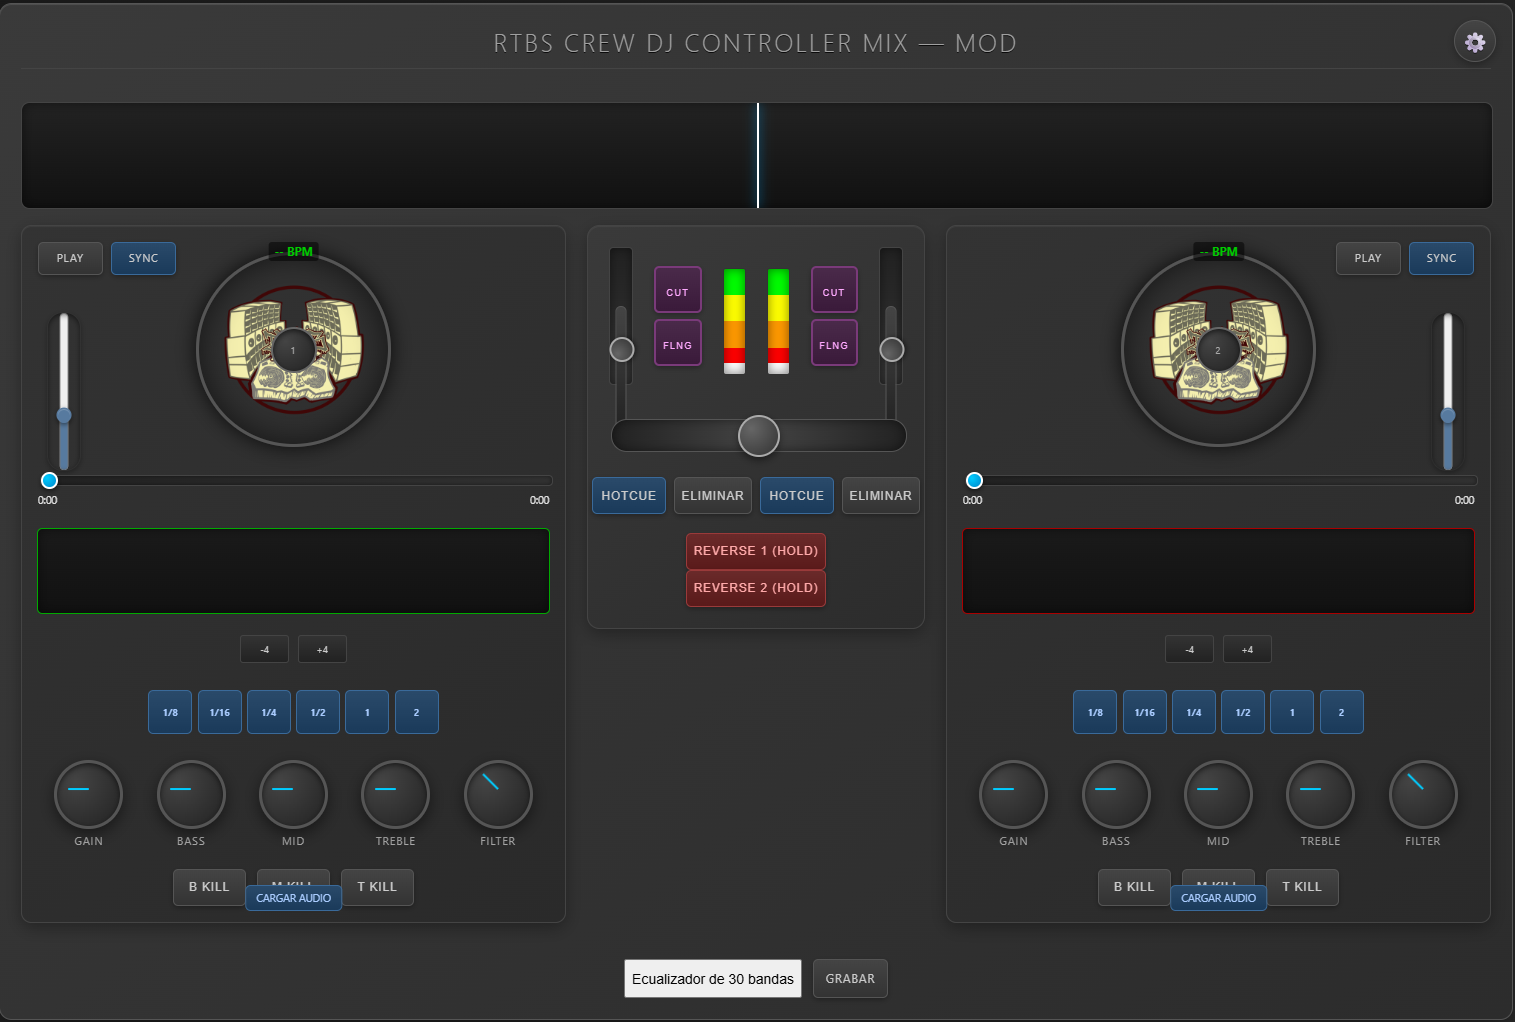1515x1022 pixels.
Task: Open the Ecualizador de 30 bandas
Action: pyautogui.click(x=712, y=978)
